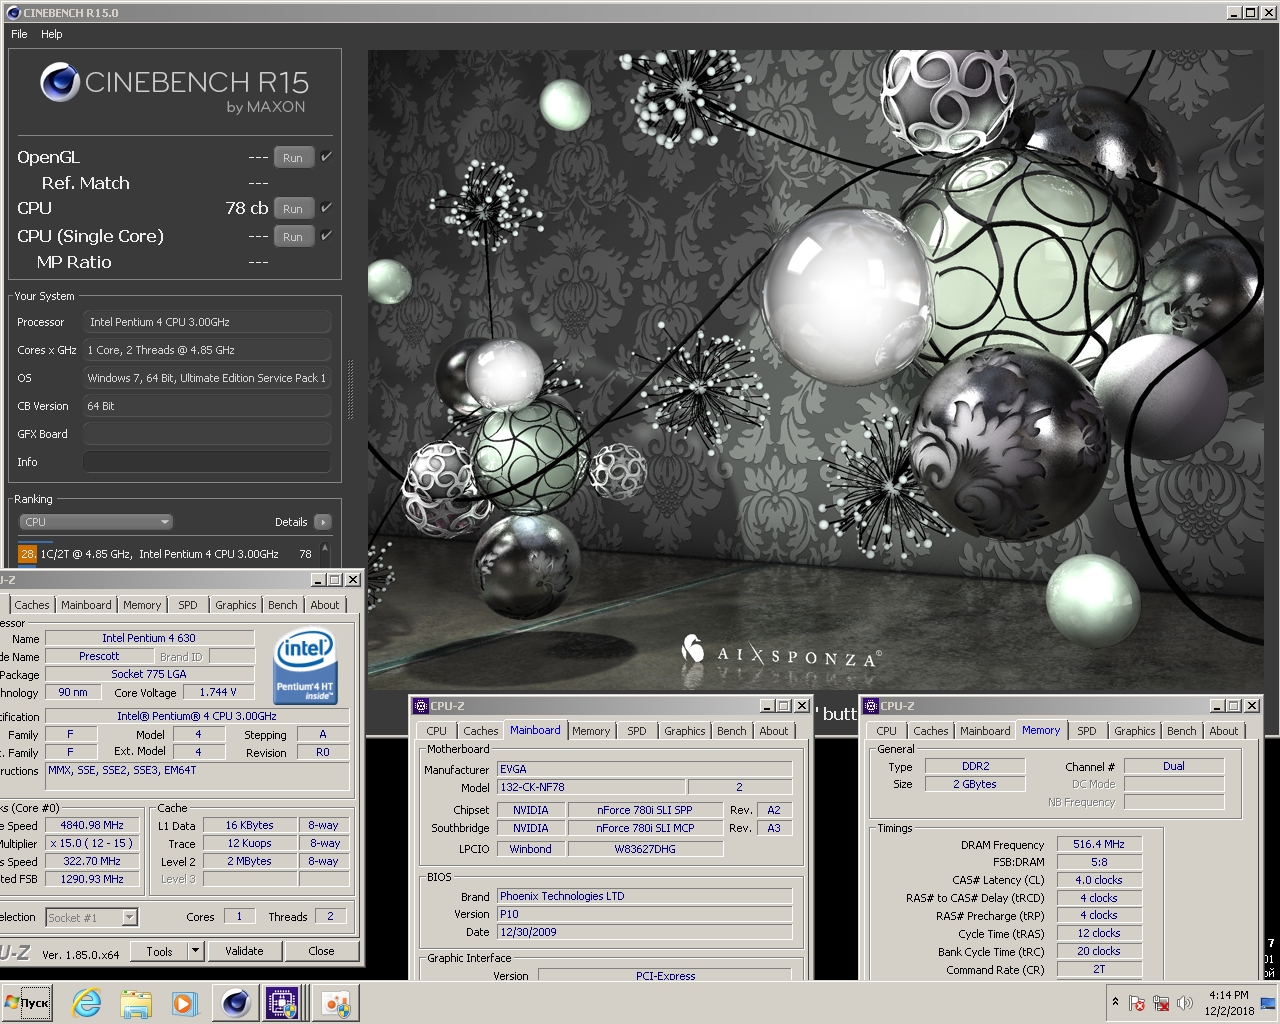The image size is (1280, 1024).
Task: Select About tab in Memory CPU-Z window
Action: [x=1224, y=731]
